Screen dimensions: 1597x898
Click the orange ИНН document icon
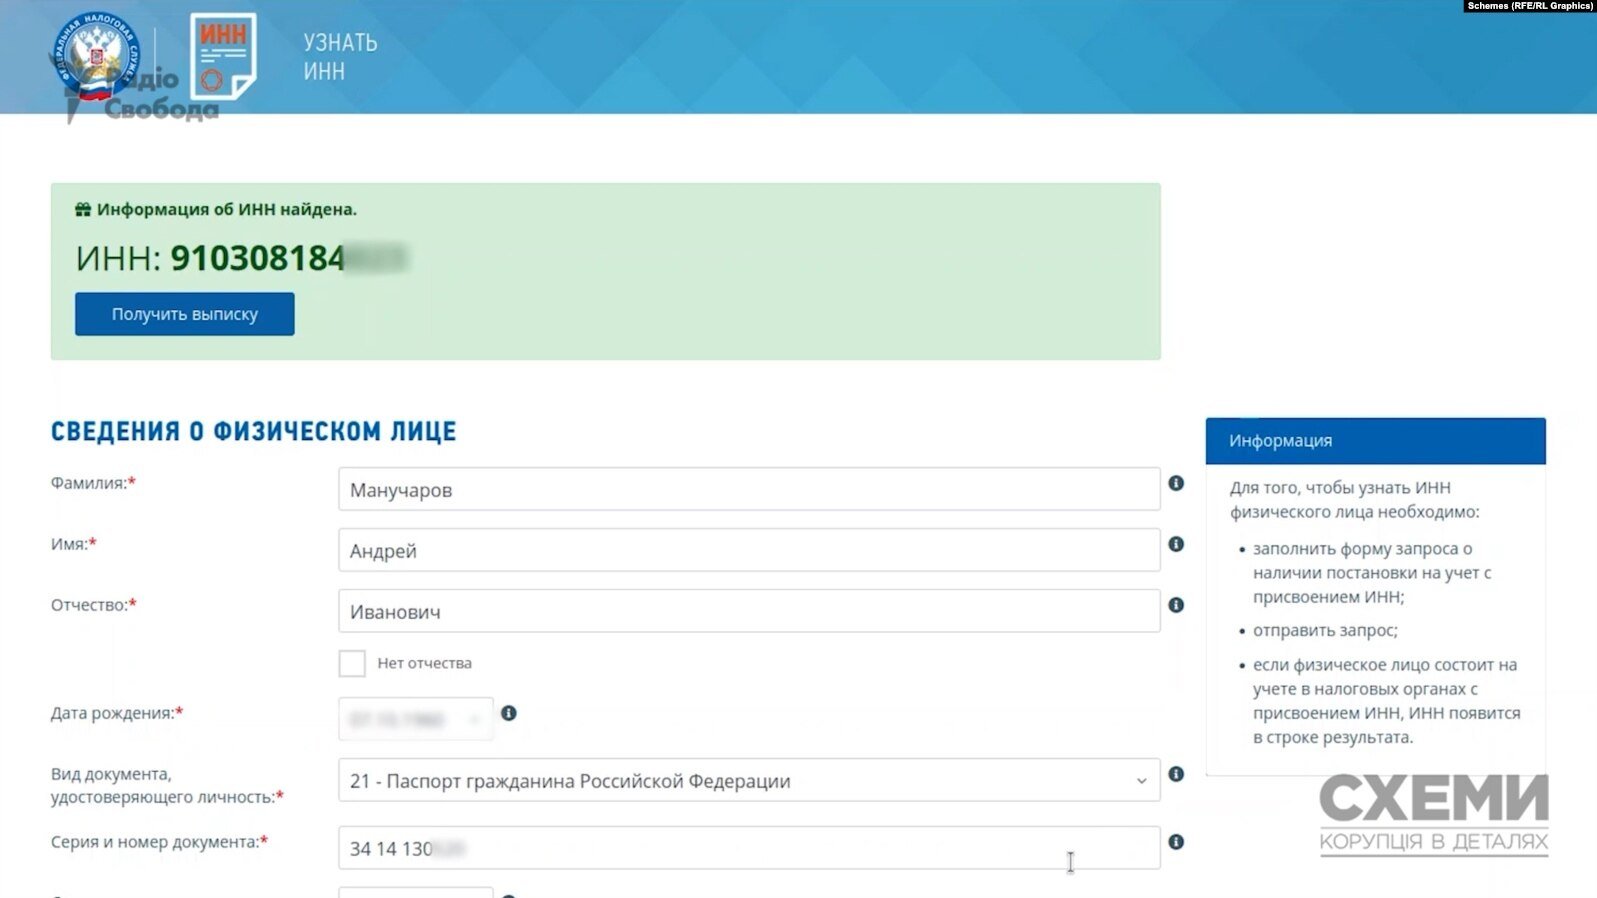coord(223,56)
